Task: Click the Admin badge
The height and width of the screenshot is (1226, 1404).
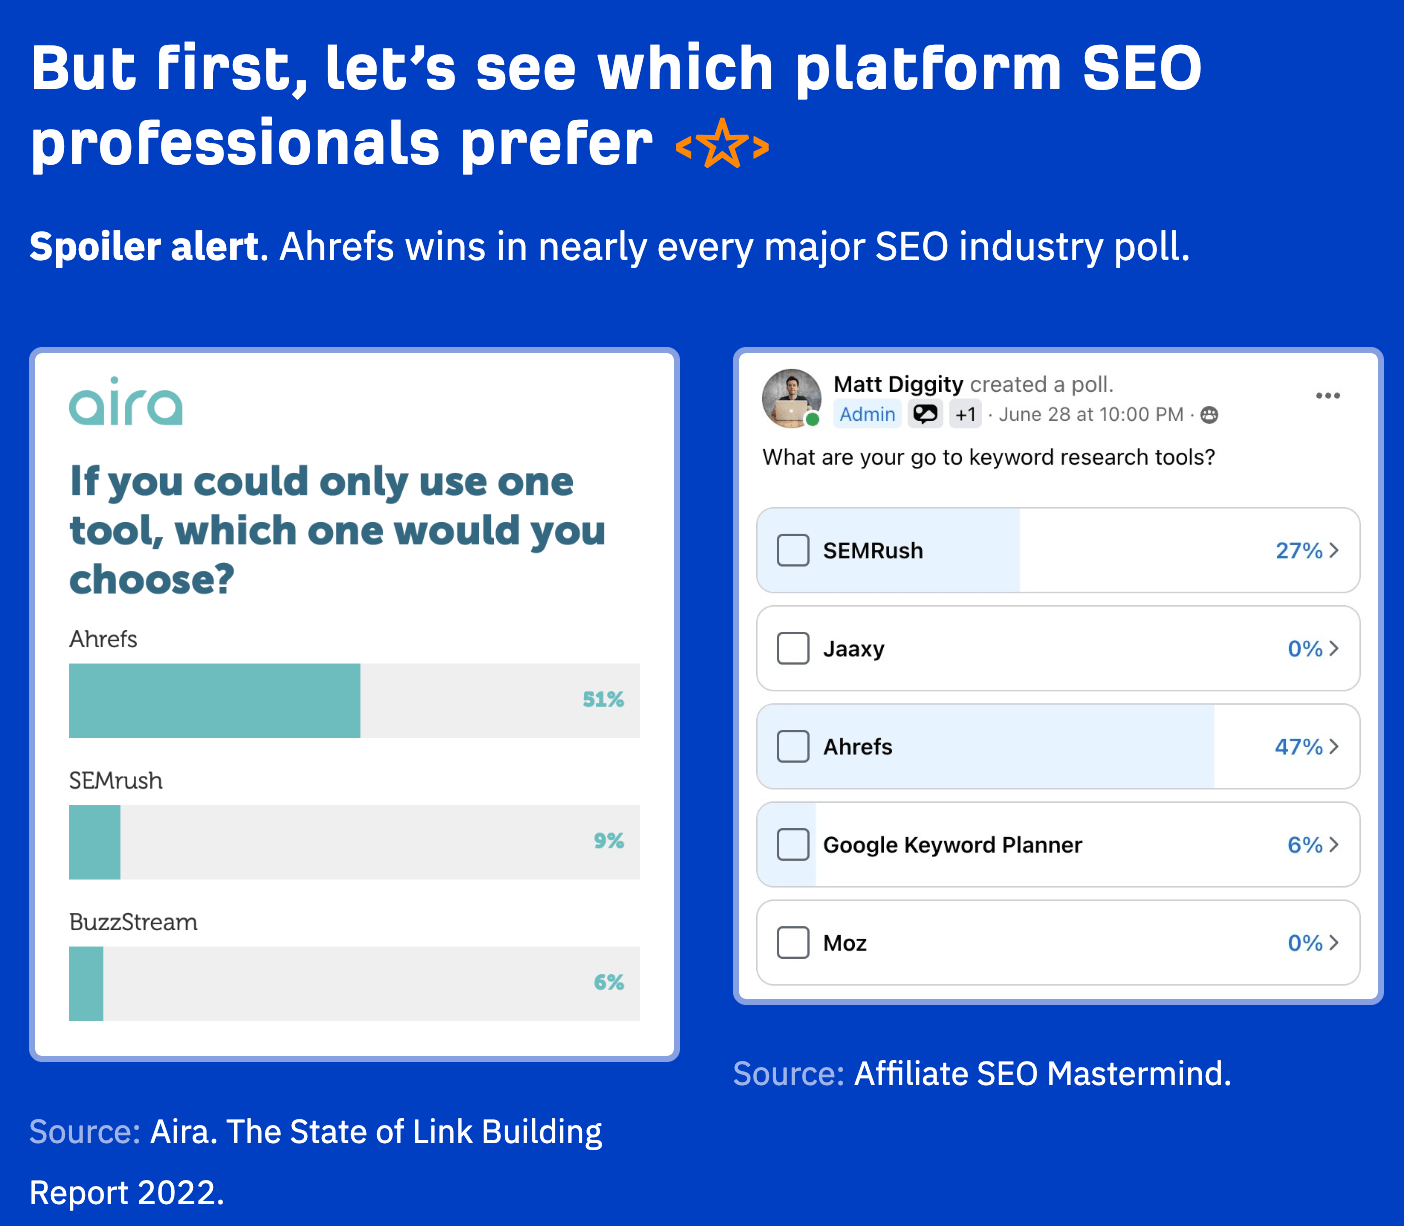Action: pyautogui.click(x=866, y=413)
